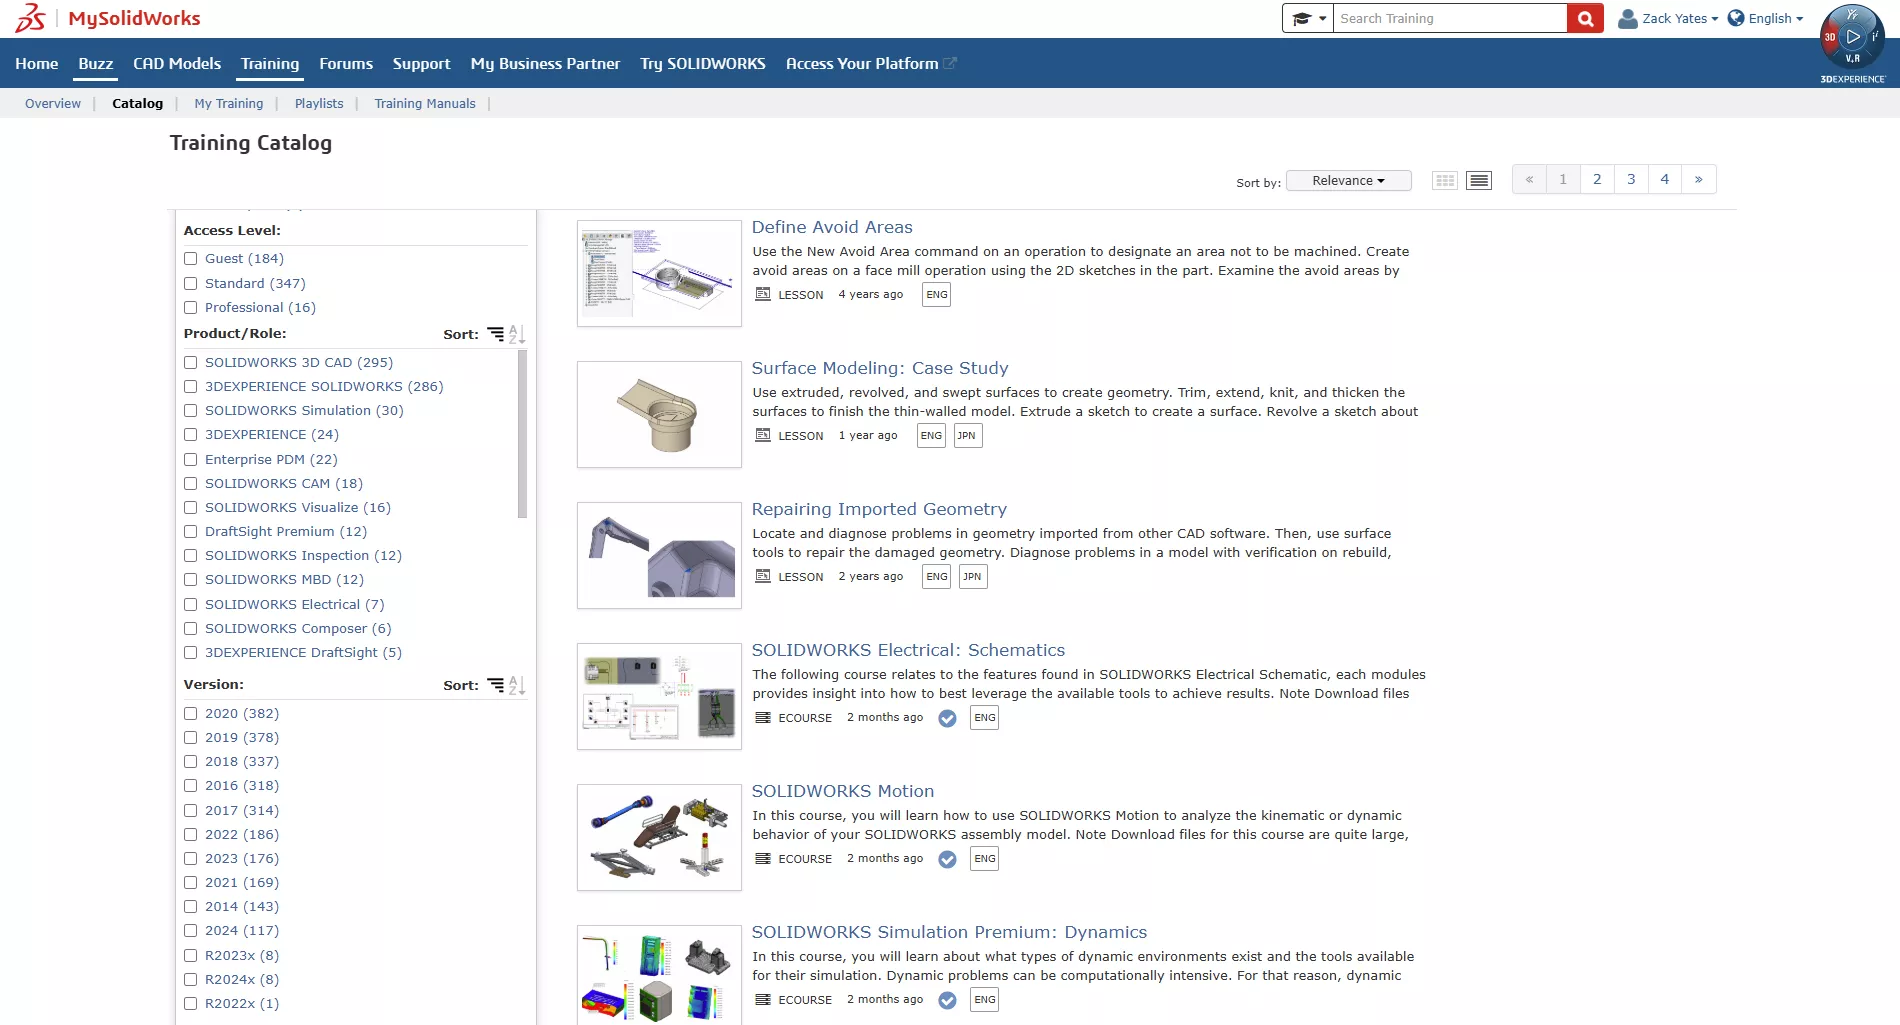Check the Standard access level filter
1900x1025 pixels.
[190, 284]
